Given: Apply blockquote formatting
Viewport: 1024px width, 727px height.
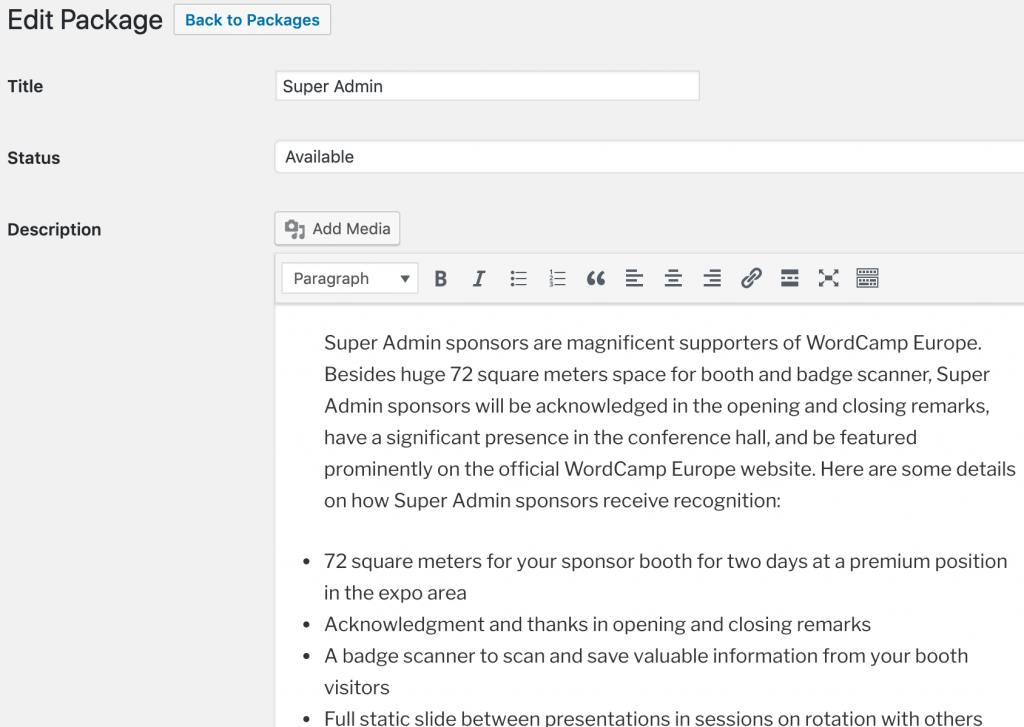Looking at the screenshot, I should (x=596, y=279).
